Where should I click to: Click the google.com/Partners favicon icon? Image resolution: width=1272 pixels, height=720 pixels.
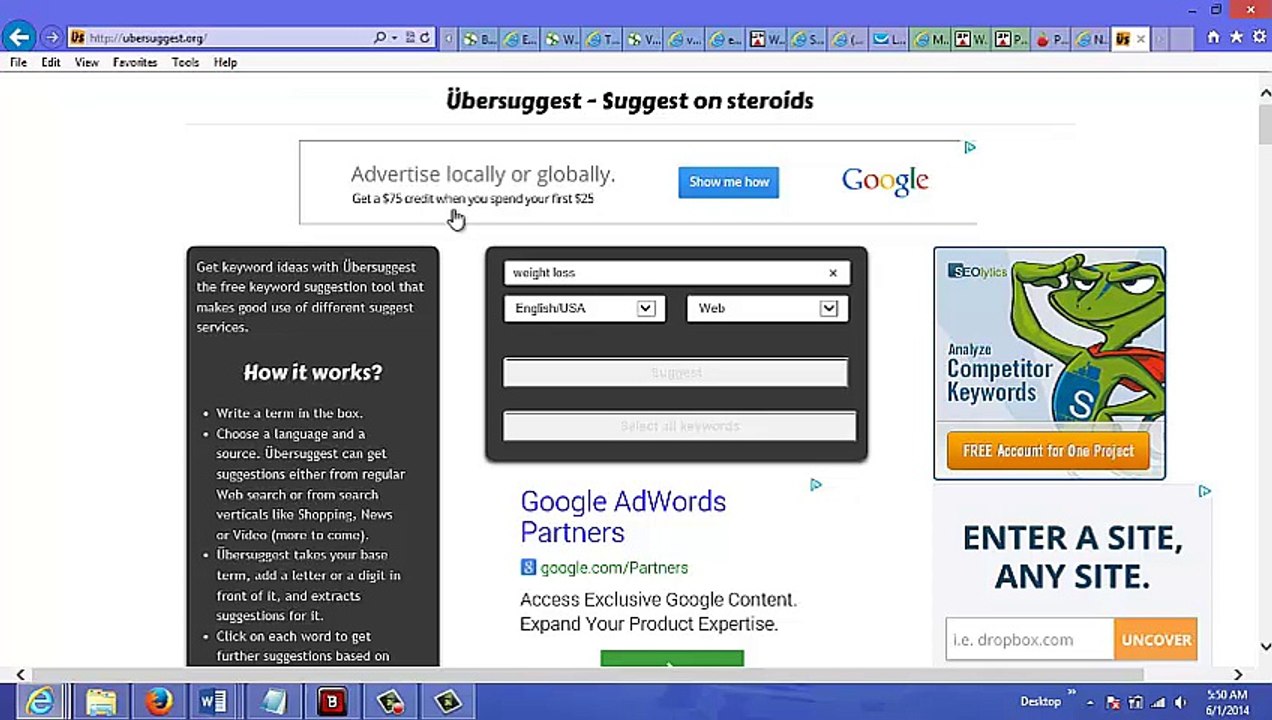[x=528, y=568]
